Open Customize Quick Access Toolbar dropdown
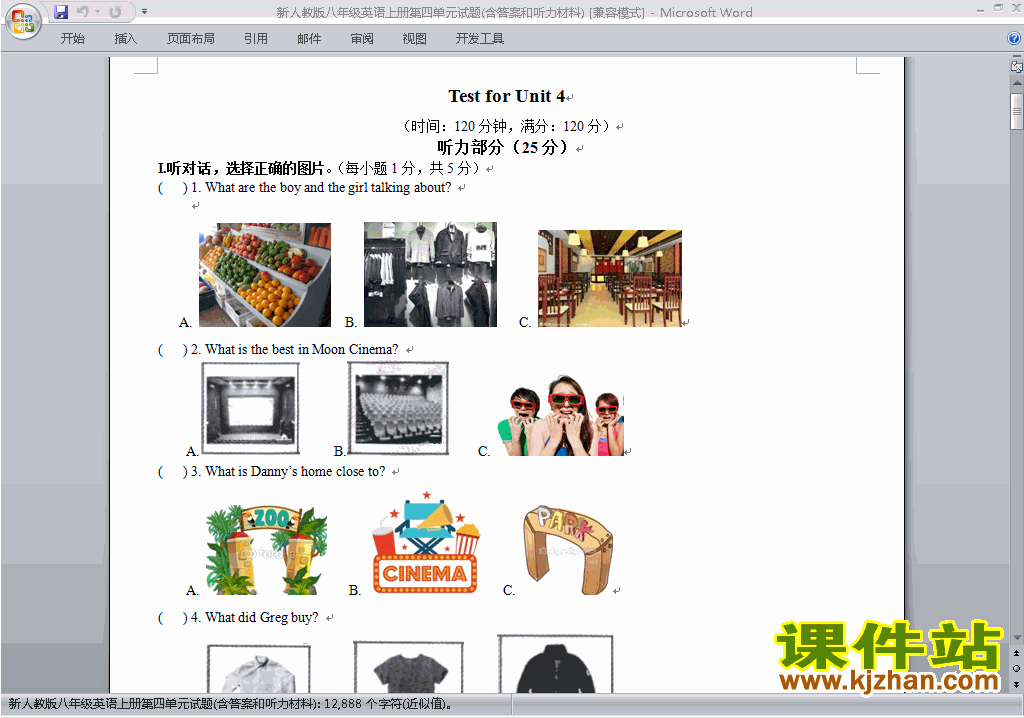The image size is (1024, 718). click(x=144, y=12)
